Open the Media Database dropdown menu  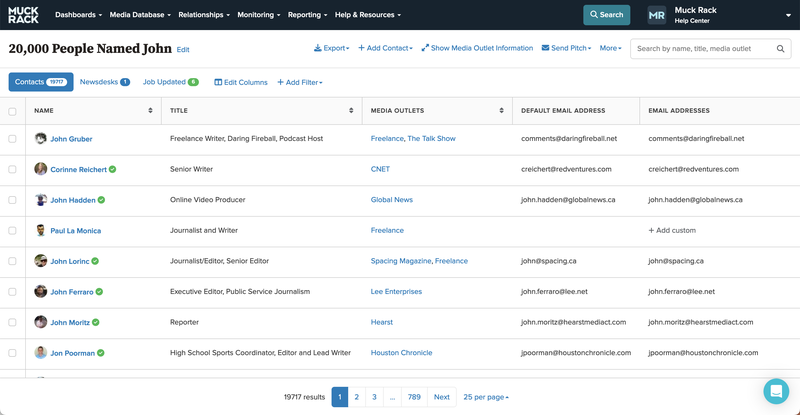pos(140,15)
